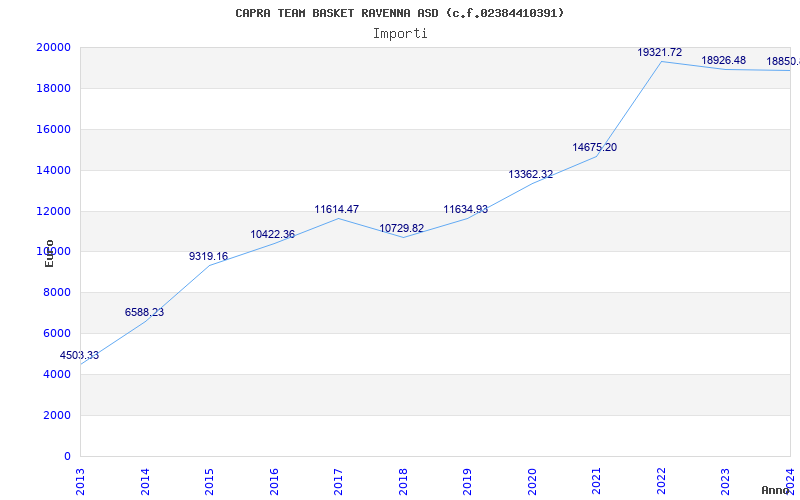
Task: Click the 19321.72 maximum value label
Action: (x=660, y=53)
